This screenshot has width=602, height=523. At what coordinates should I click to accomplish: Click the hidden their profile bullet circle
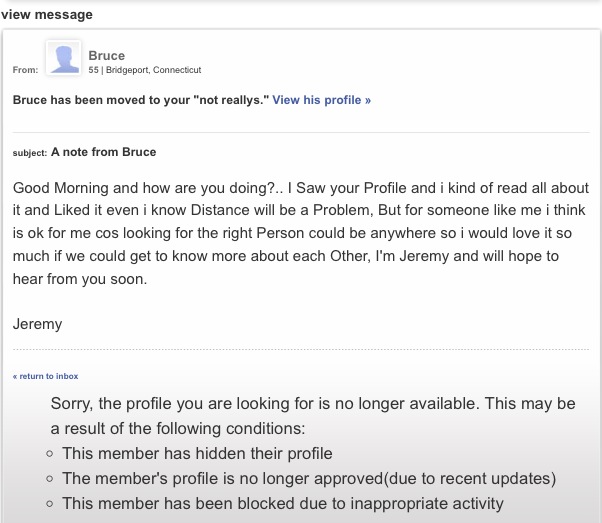pos(49,453)
